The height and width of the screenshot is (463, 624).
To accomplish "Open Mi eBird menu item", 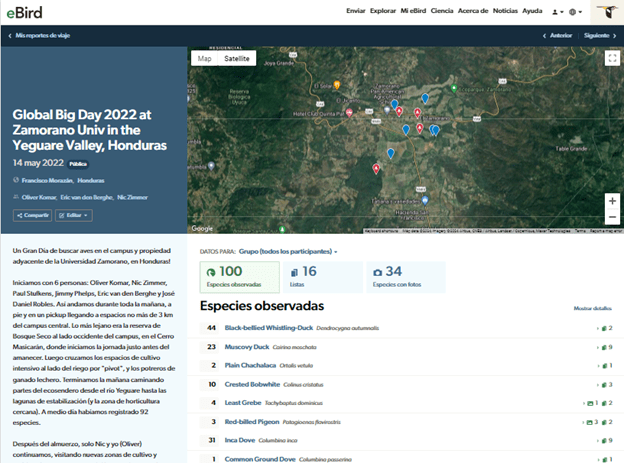I will pos(413,11).
